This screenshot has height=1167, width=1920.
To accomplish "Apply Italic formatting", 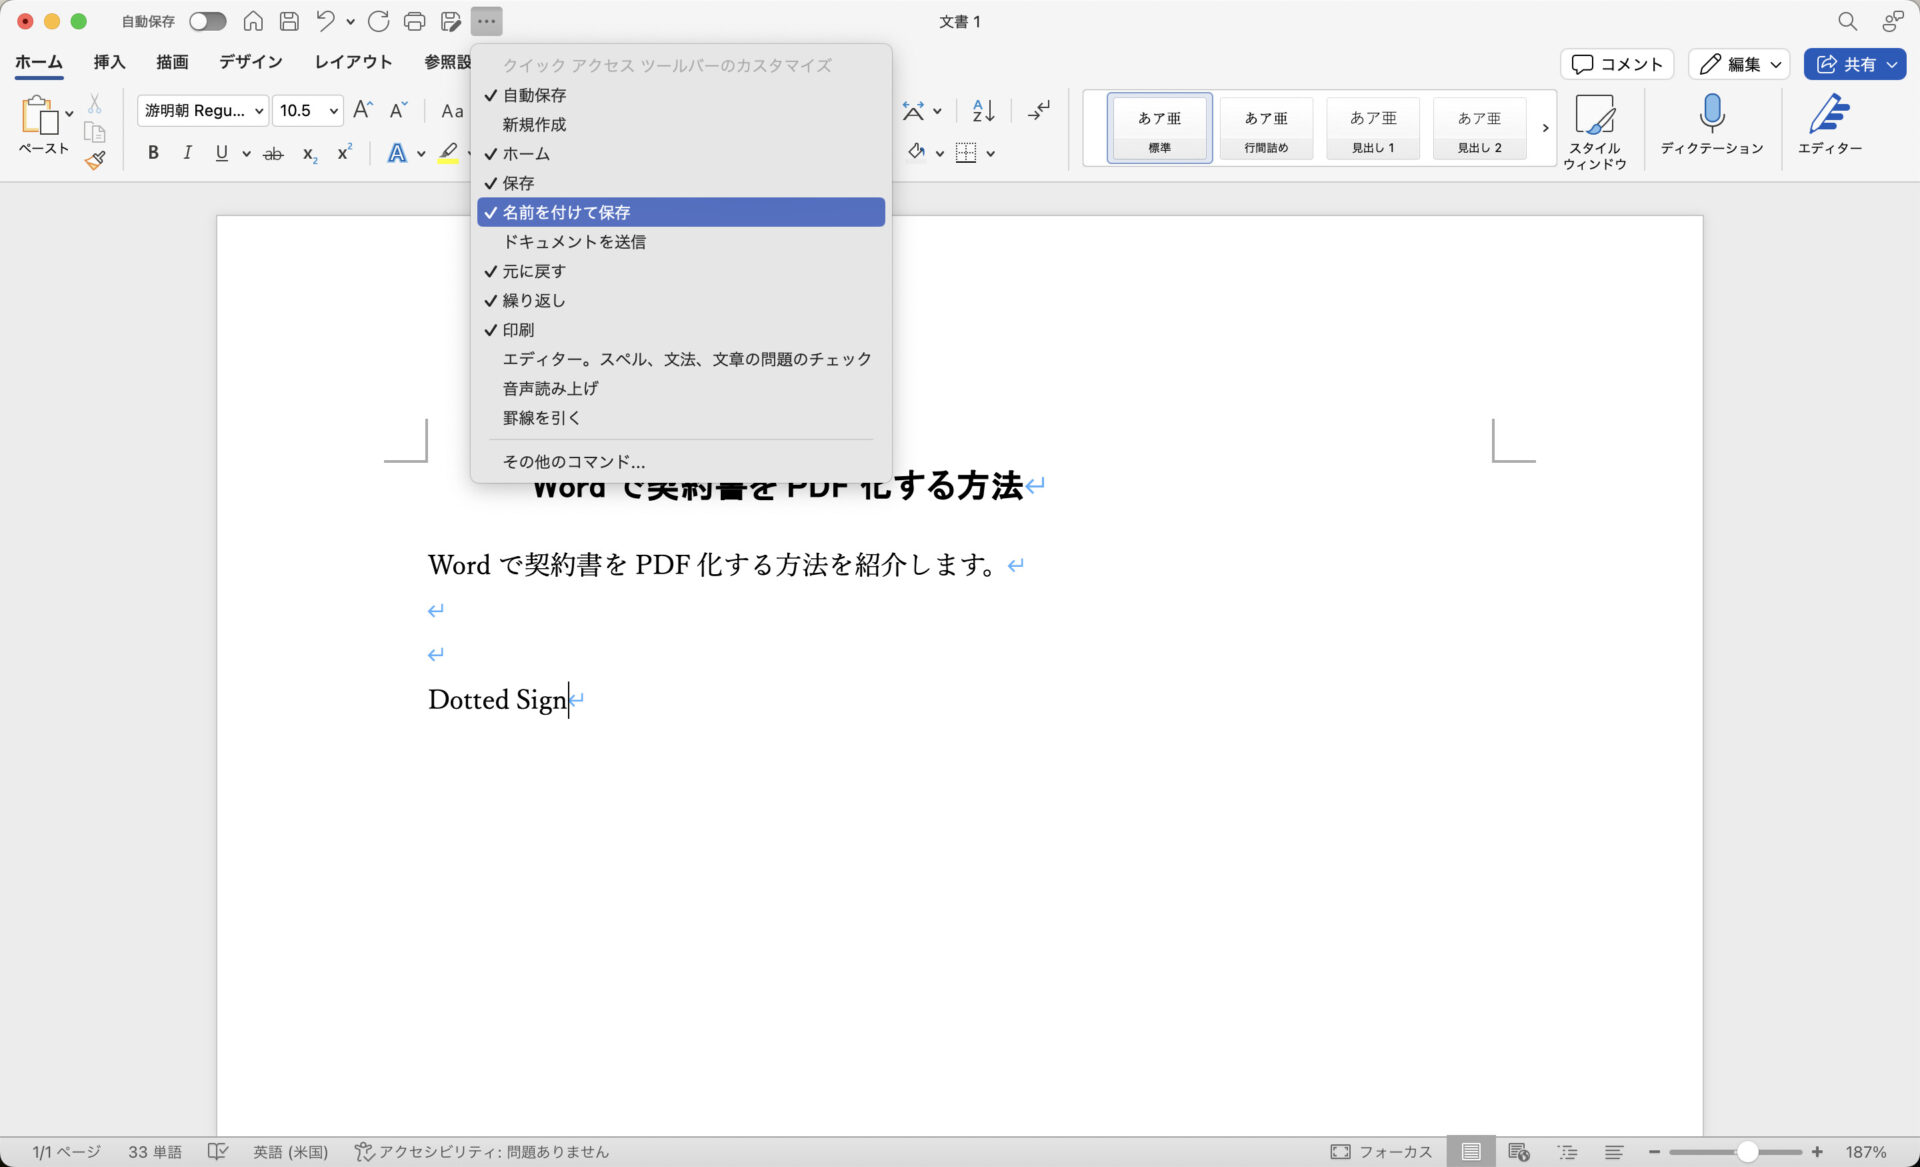I will [x=187, y=153].
